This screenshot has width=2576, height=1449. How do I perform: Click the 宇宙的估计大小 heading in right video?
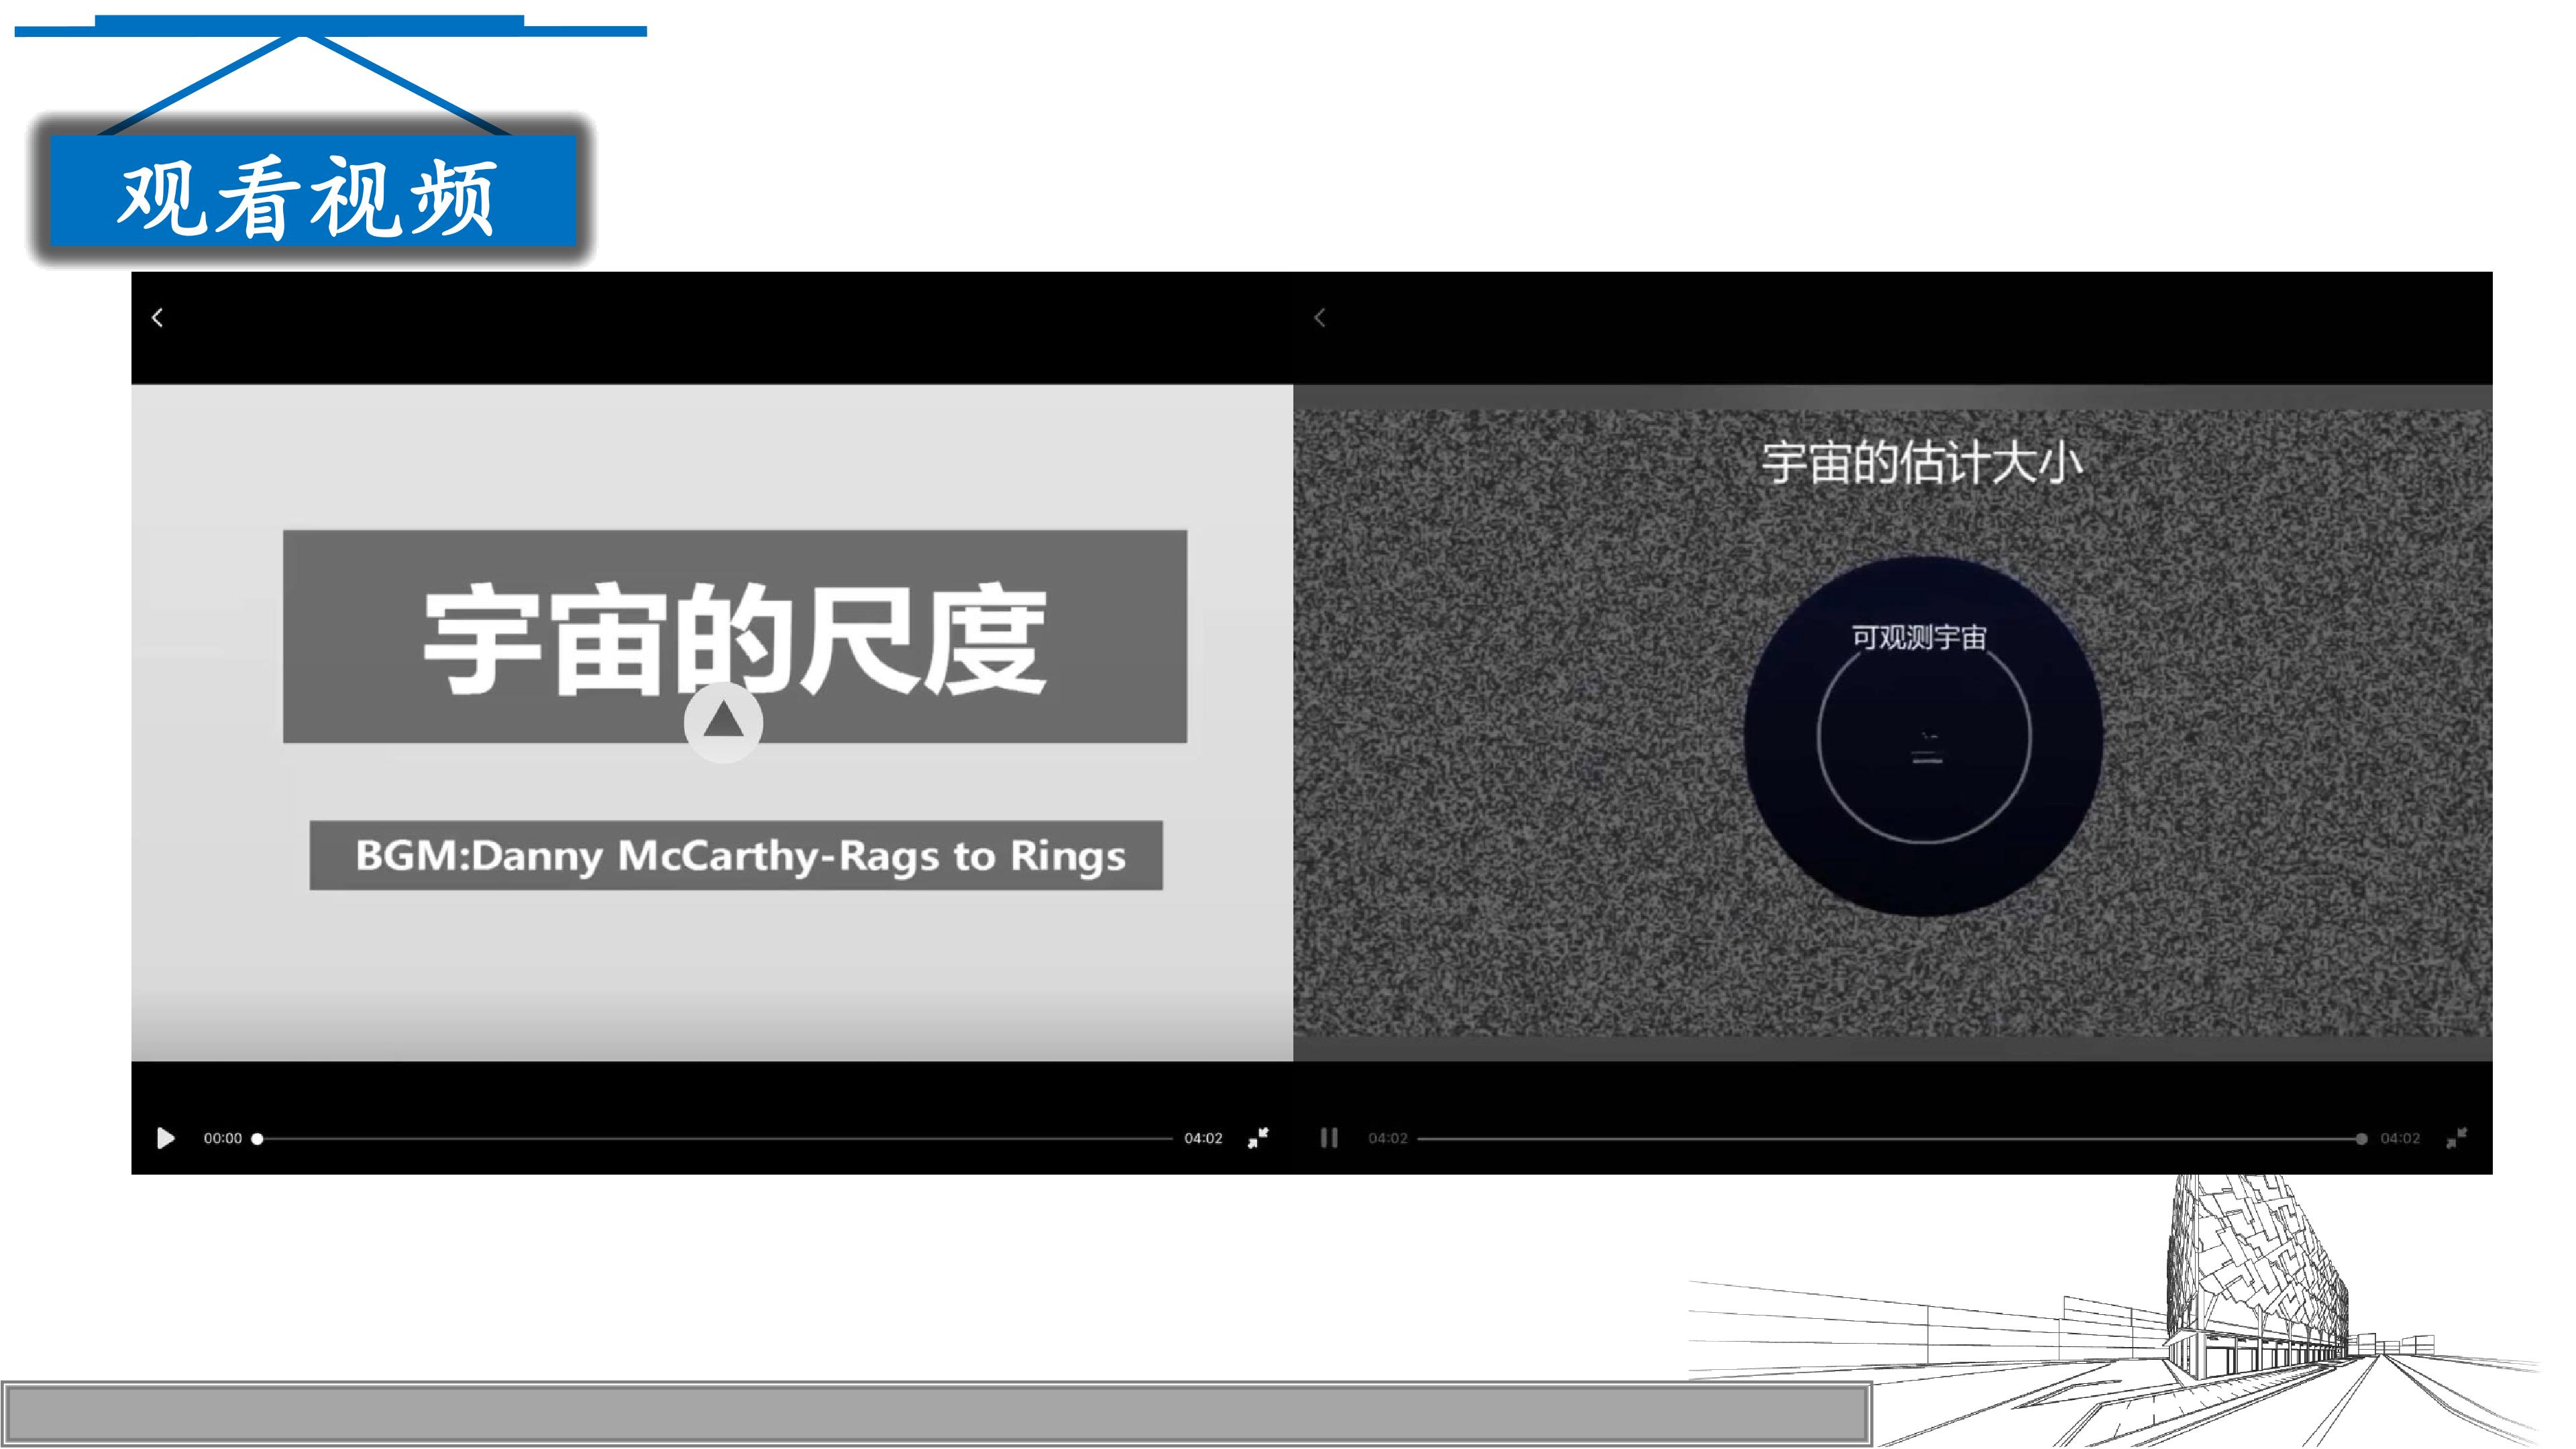pyautogui.click(x=1922, y=463)
